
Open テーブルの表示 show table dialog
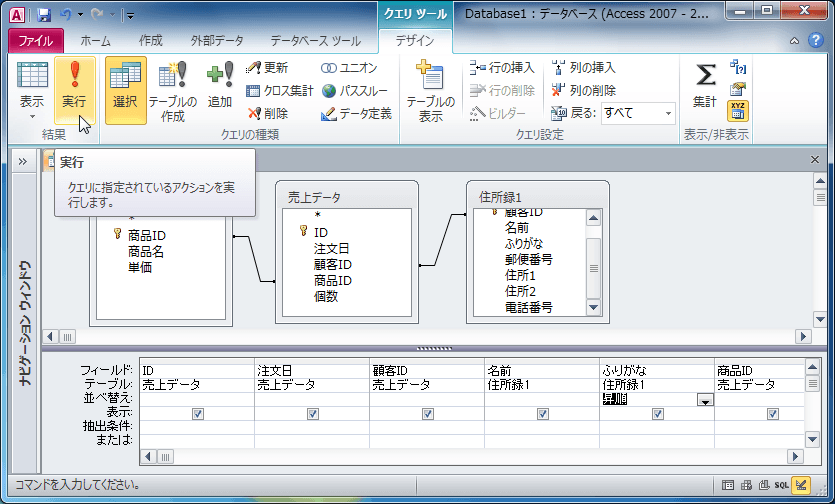pos(430,90)
